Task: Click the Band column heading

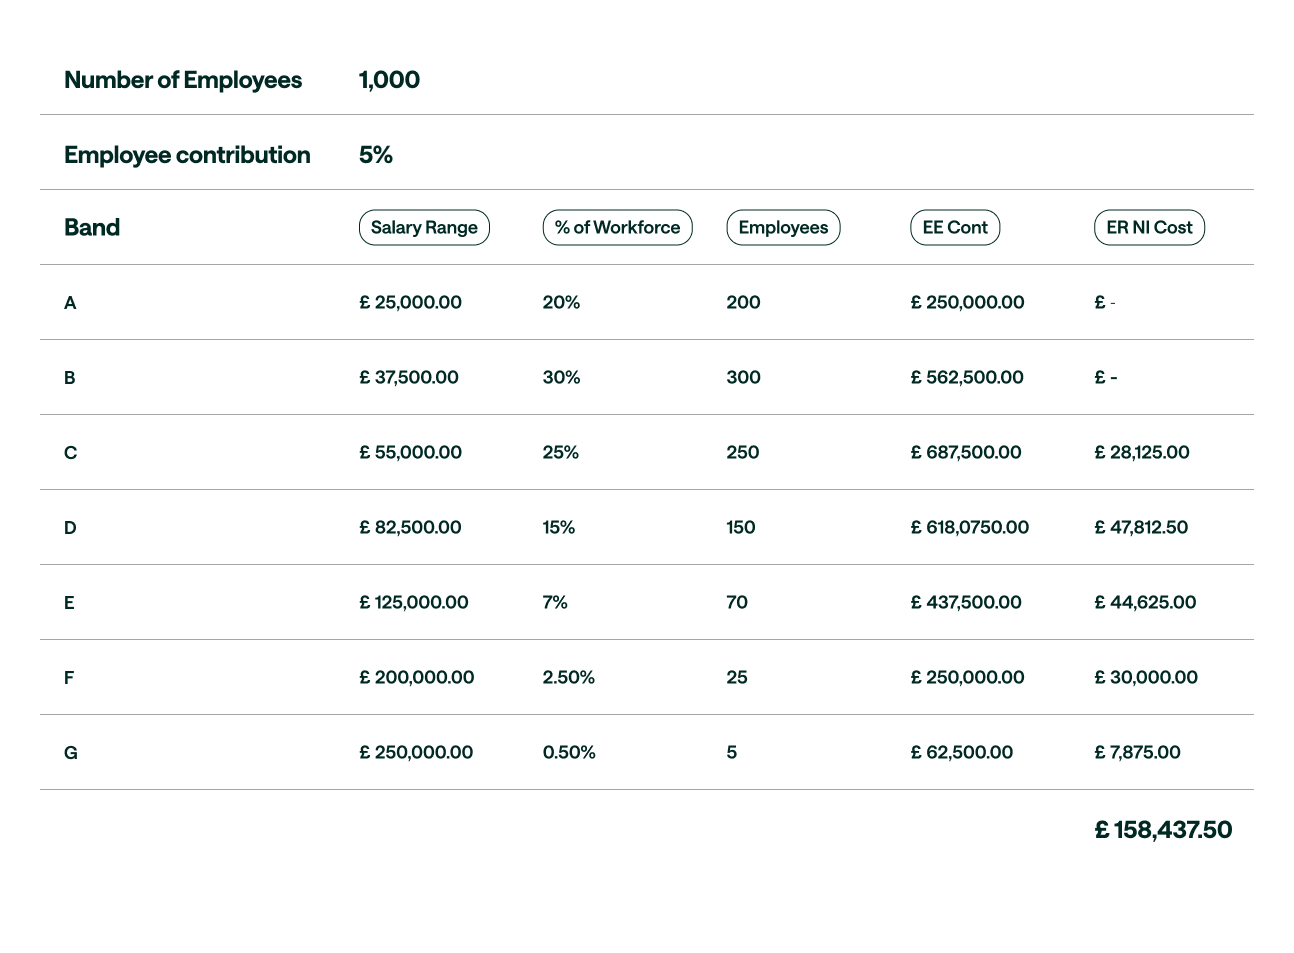Action: (x=92, y=227)
